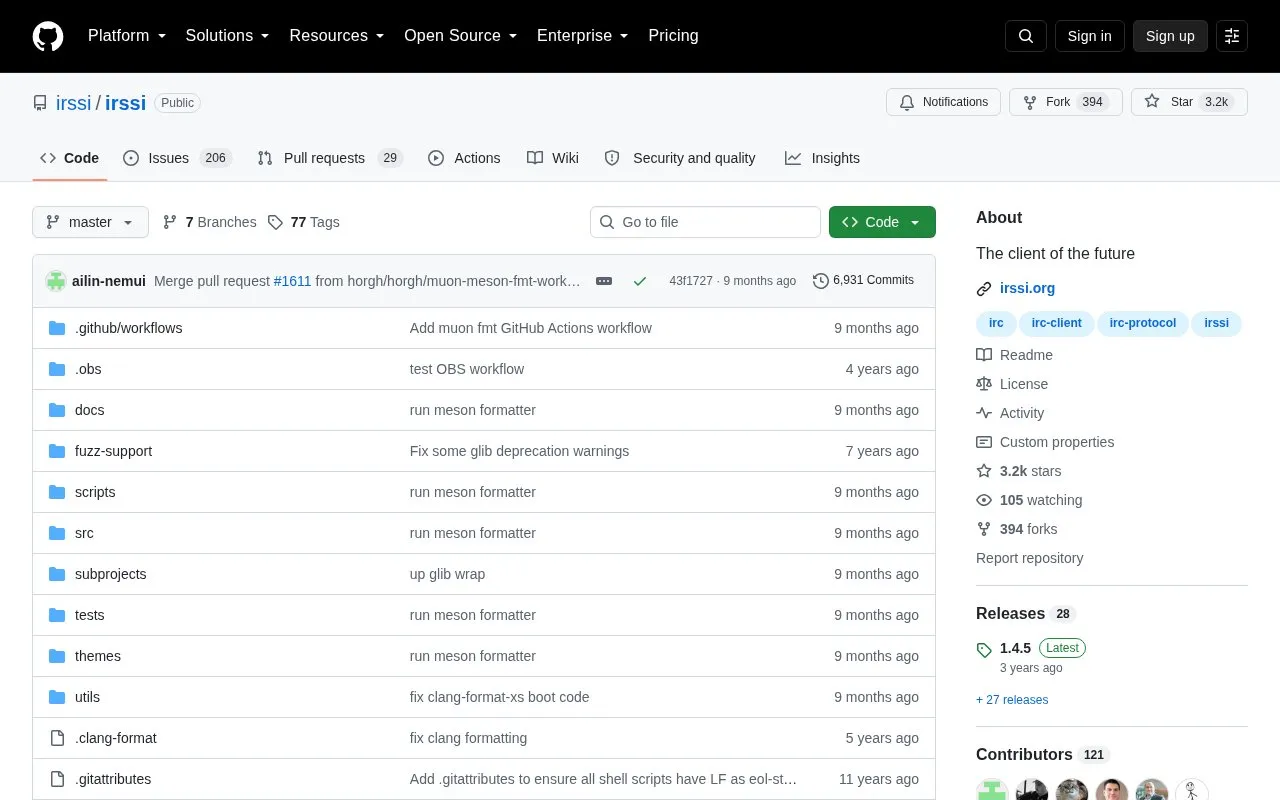Open Custom properties in About
The width and height of the screenshot is (1280, 800).
coord(1045,442)
